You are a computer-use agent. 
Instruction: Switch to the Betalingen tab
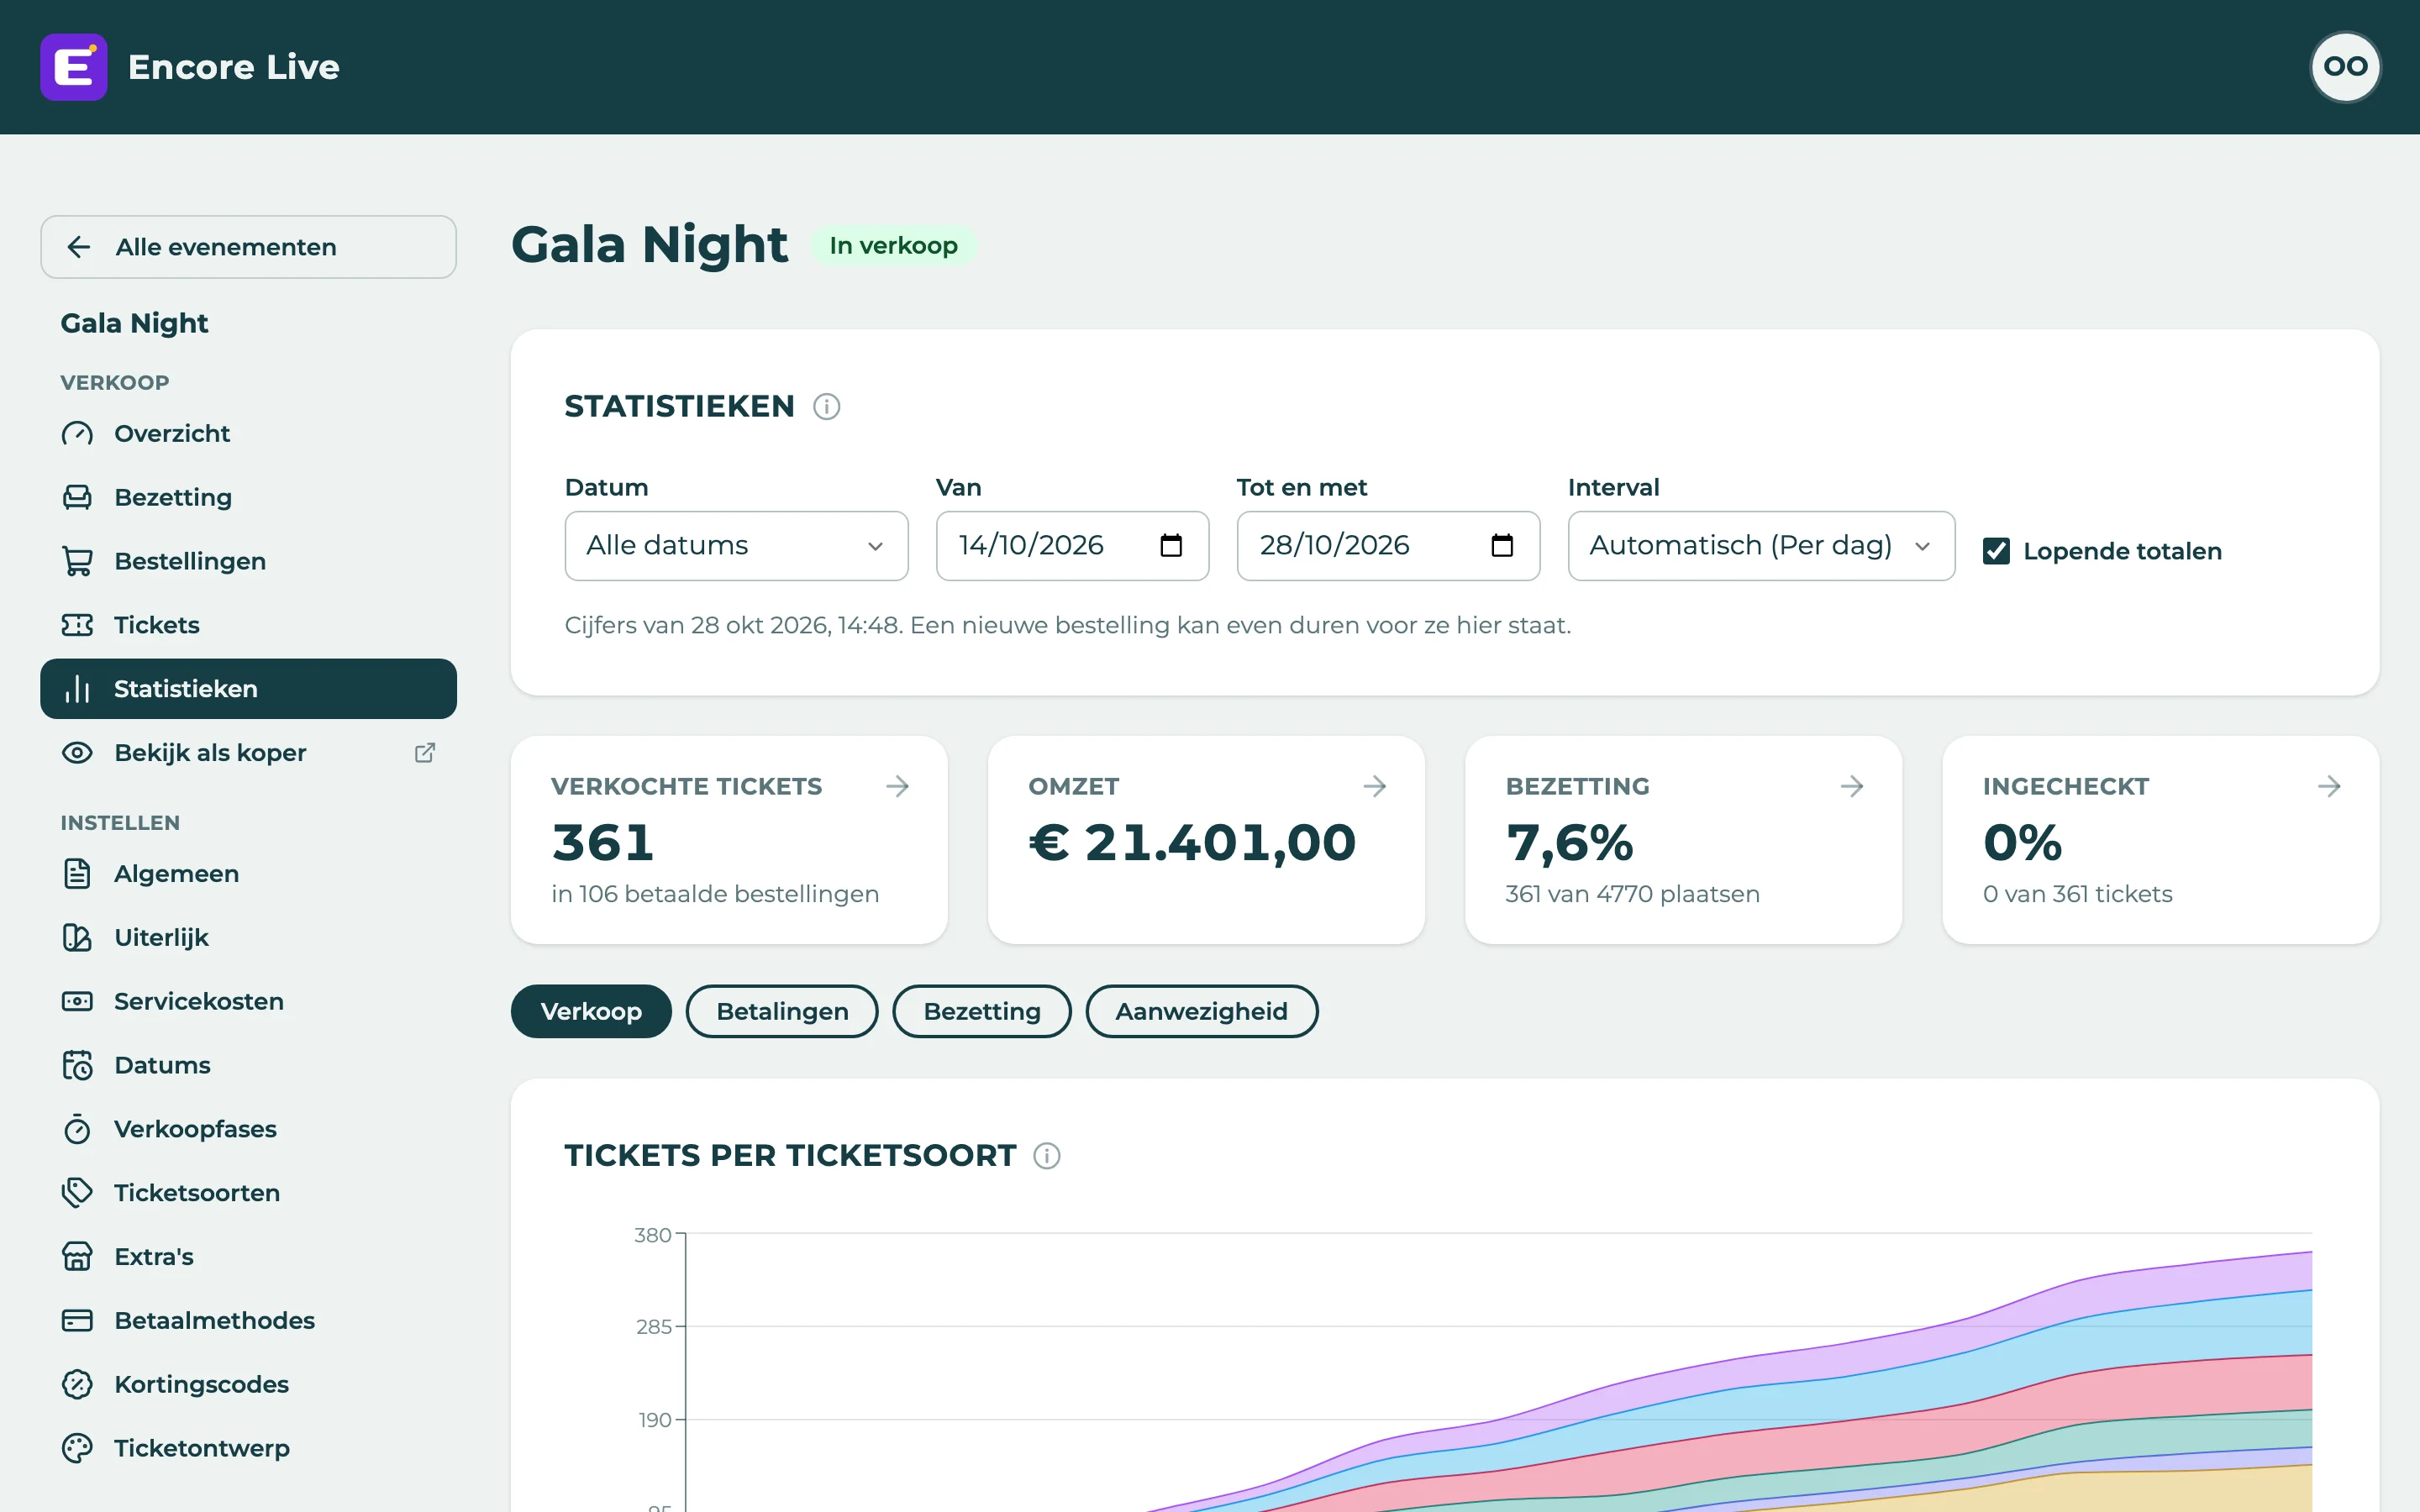coord(782,1011)
